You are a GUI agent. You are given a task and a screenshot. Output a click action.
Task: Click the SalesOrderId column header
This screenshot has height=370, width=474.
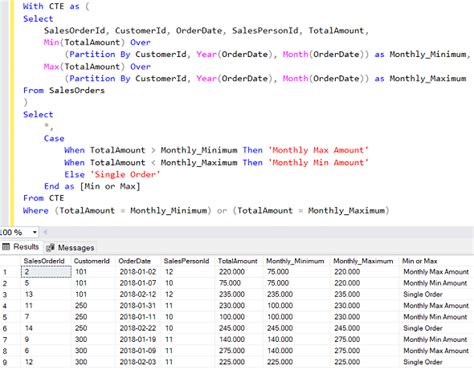click(x=44, y=261)
